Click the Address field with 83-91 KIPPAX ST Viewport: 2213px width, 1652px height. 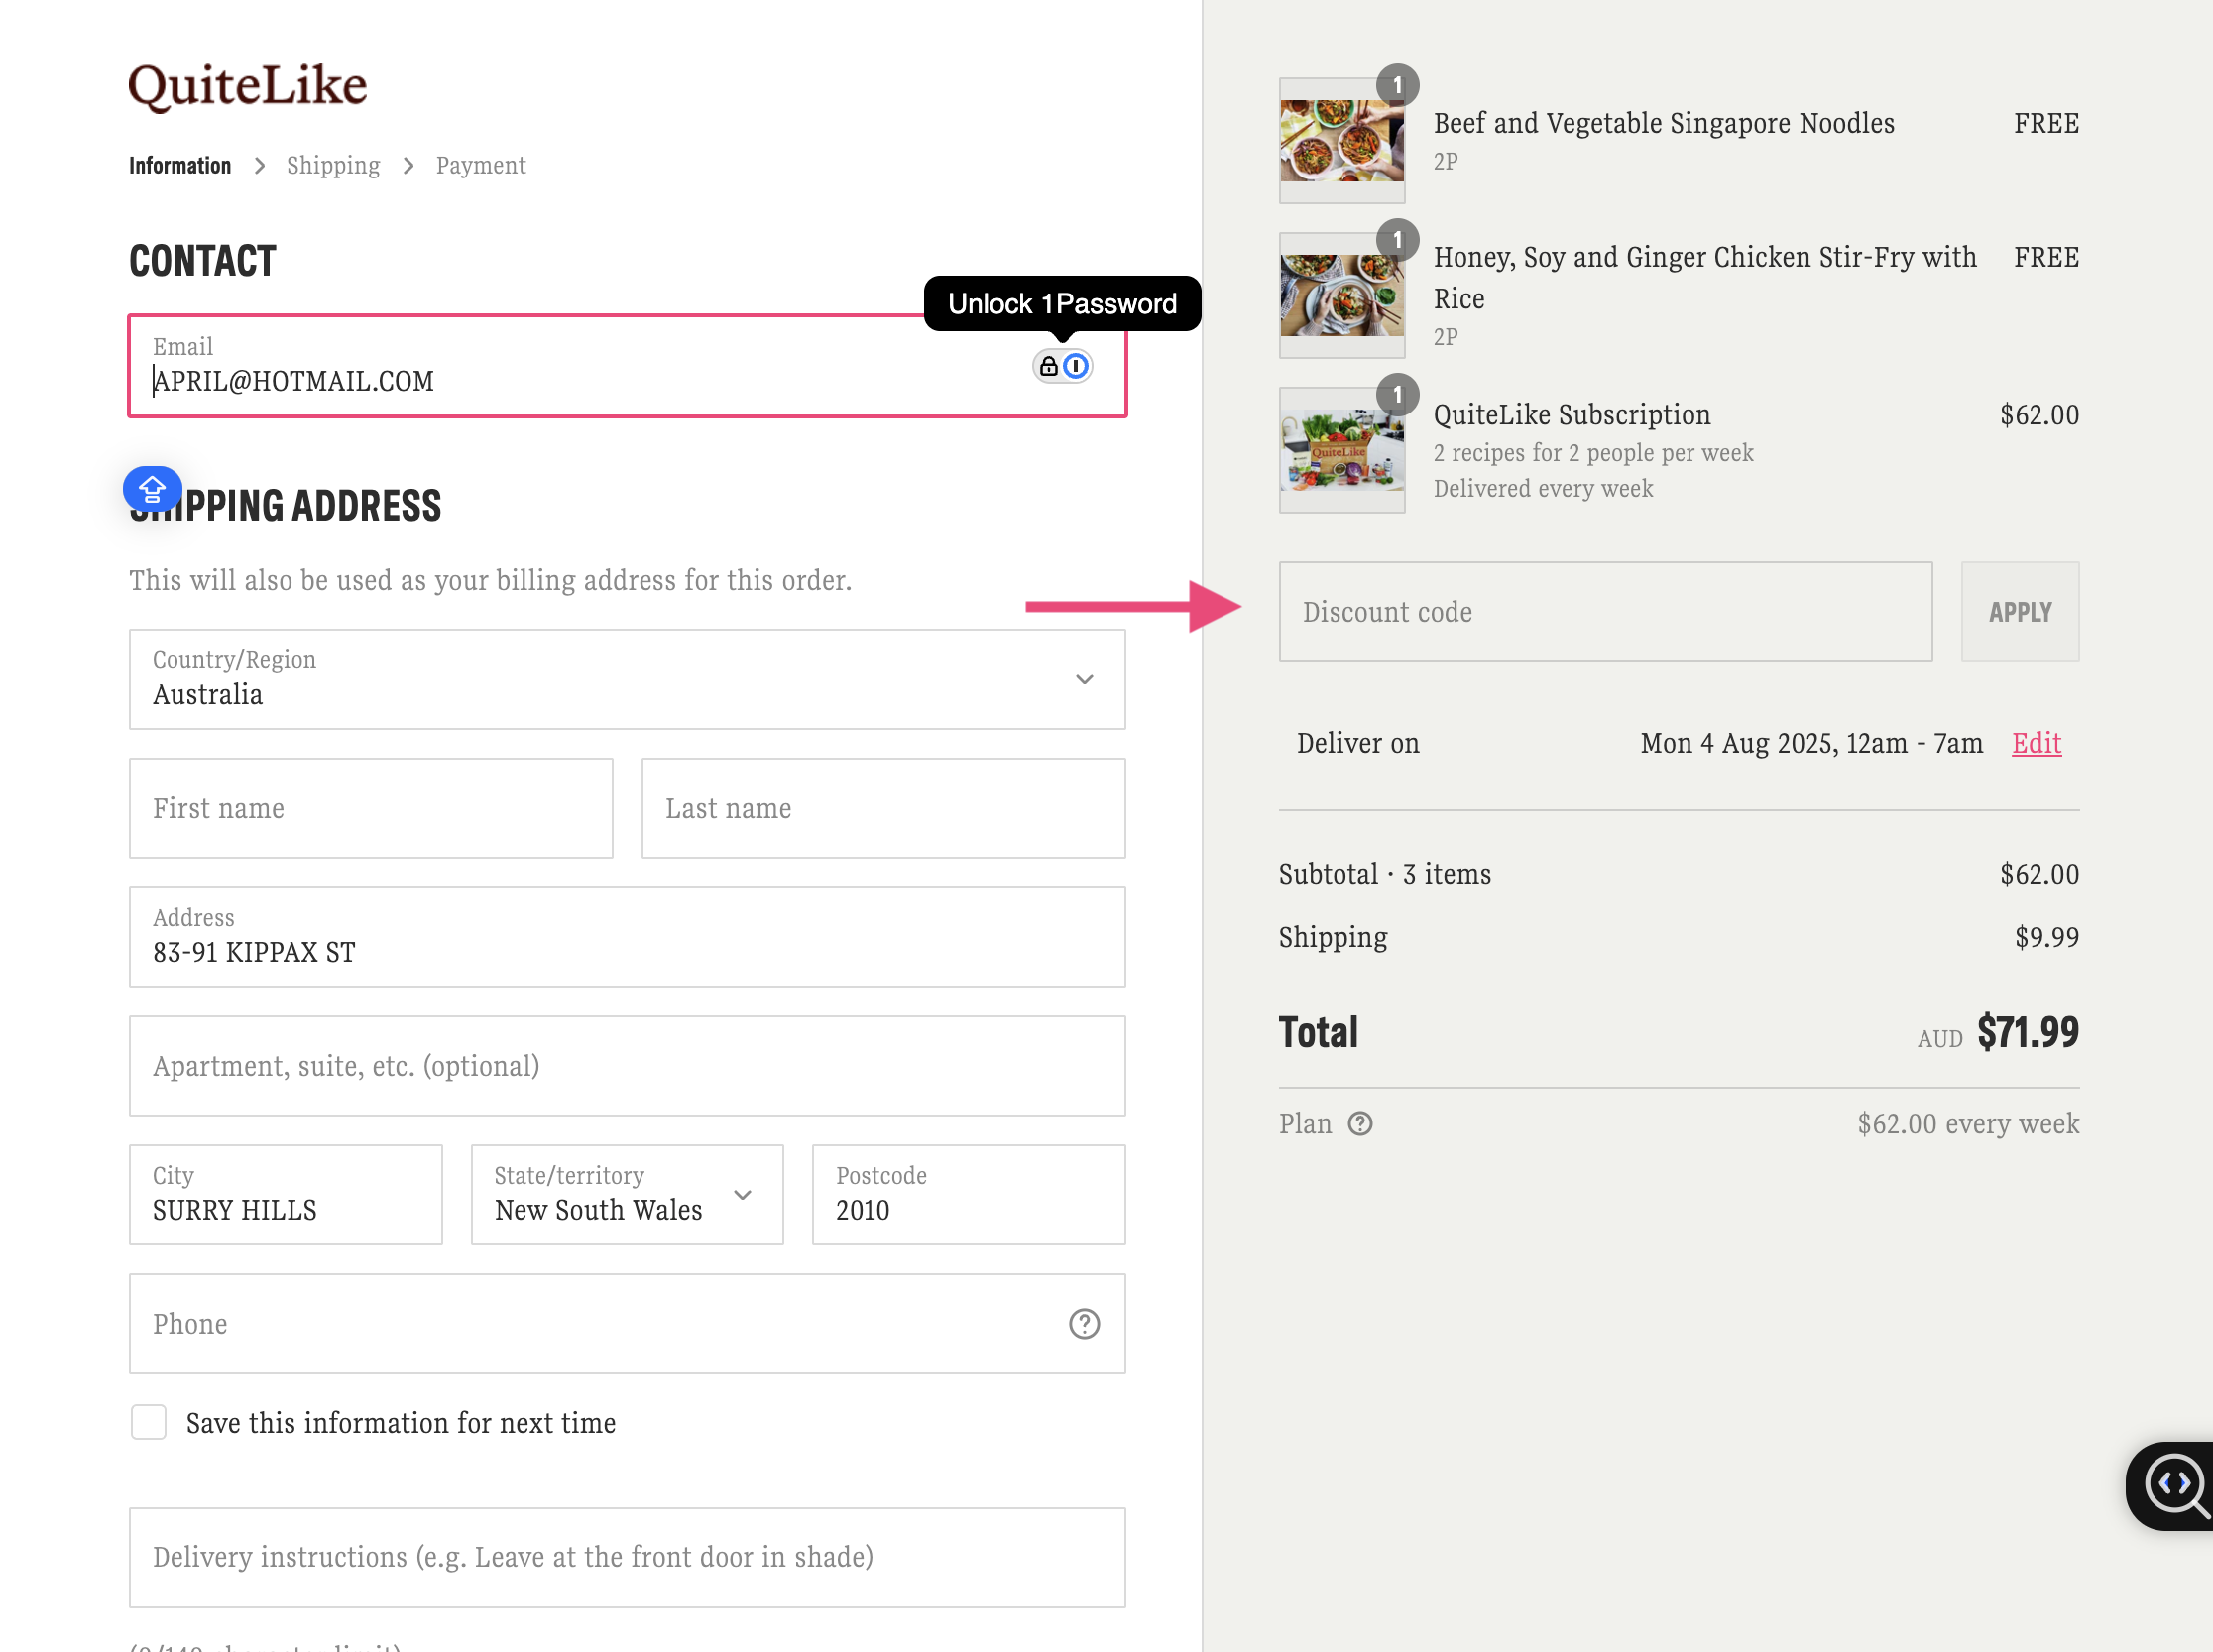click(x=627, y=937)
